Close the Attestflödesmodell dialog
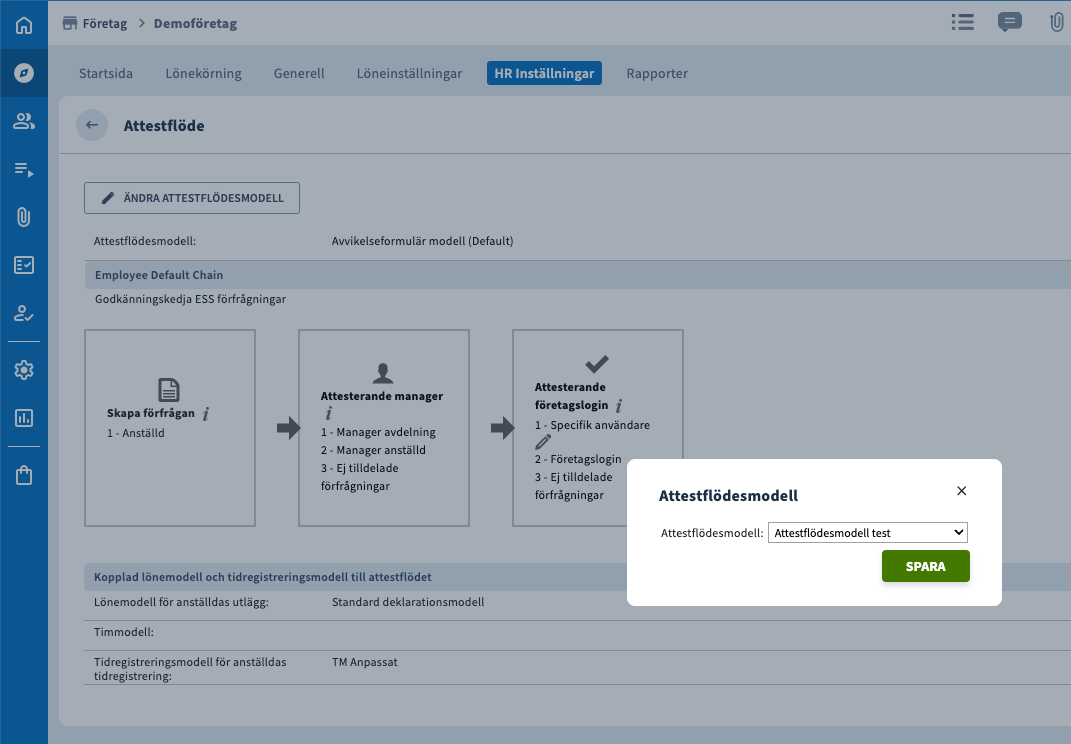This screenshot has width=1071, height=744. (x=962, y=491)
